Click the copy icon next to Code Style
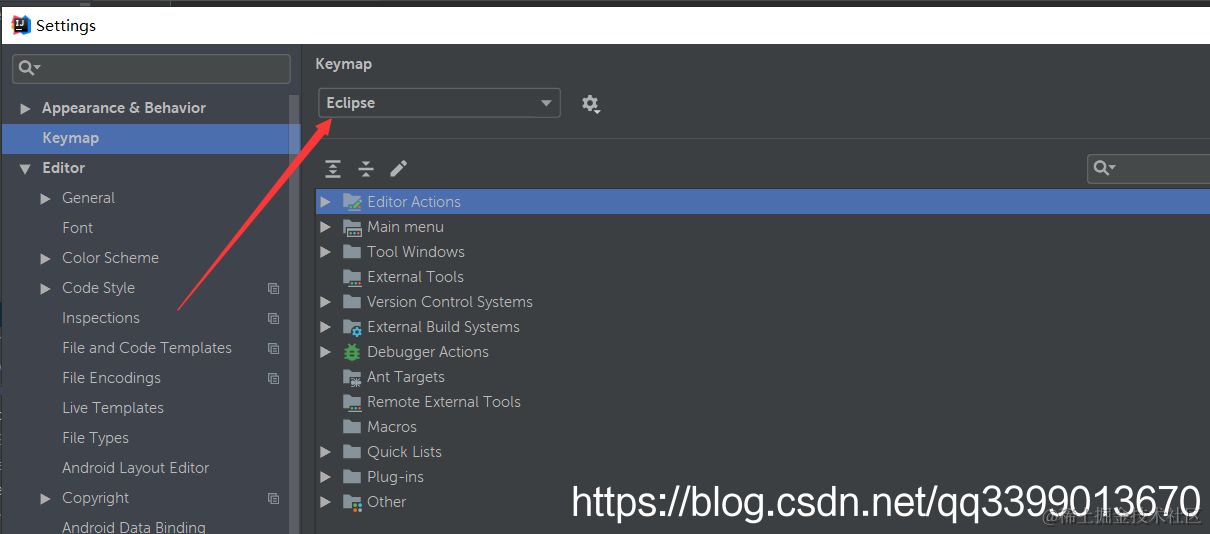Screen dimensions: 1210x534 (273, 288)
